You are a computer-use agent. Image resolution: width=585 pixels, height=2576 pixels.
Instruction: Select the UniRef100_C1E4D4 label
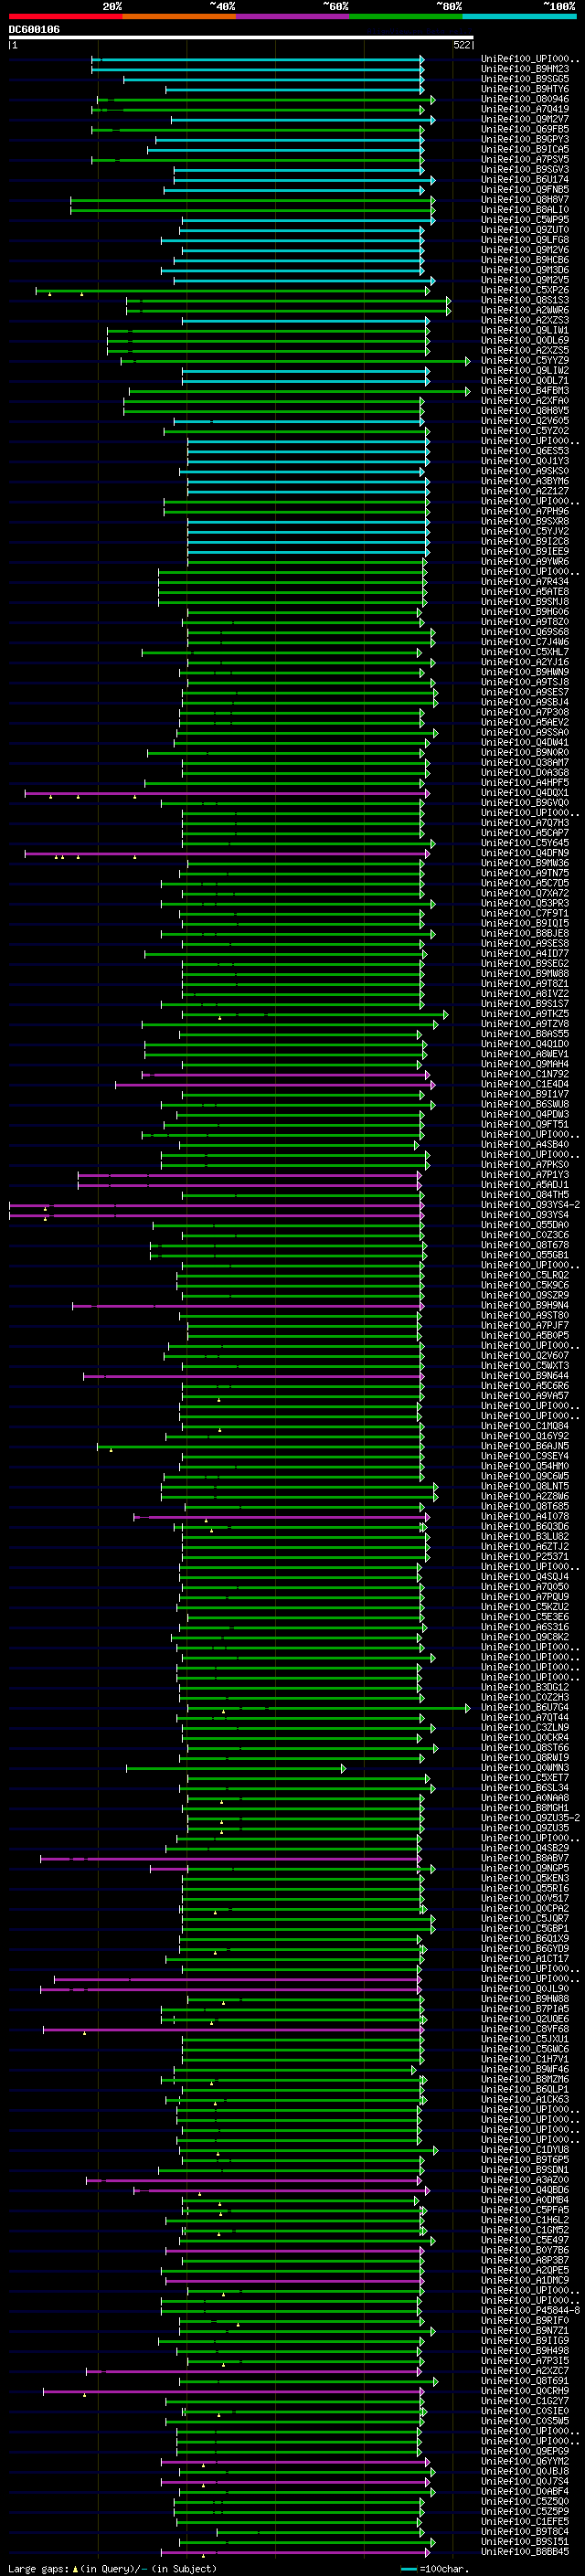click(x=525, y=1084)
